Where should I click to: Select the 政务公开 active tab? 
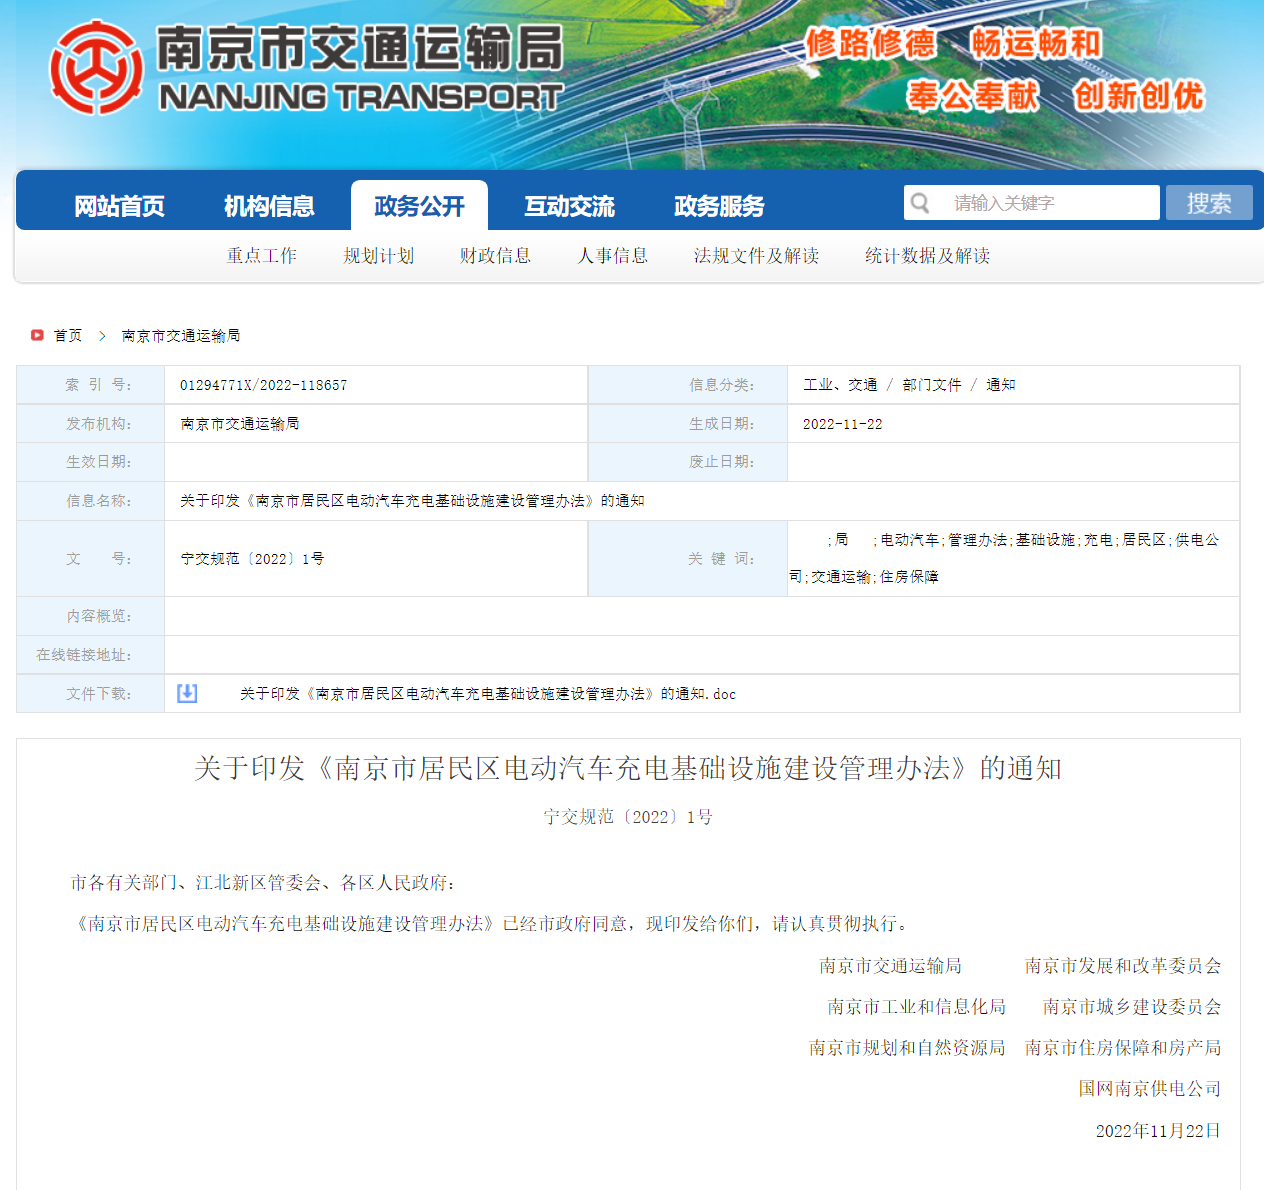click(419, 206)
